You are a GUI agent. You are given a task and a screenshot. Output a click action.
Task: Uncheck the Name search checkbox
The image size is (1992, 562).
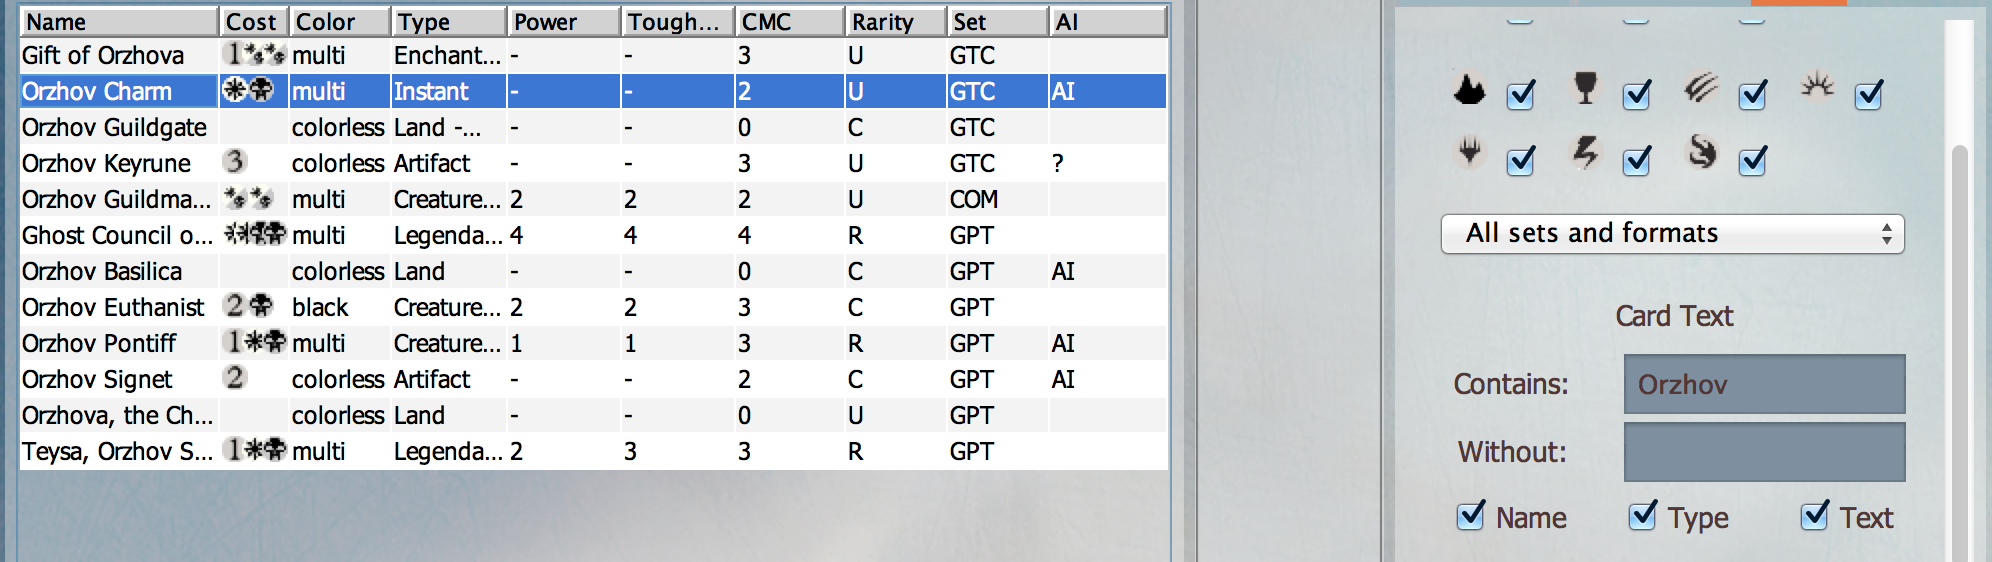(x=1471, y=516)
